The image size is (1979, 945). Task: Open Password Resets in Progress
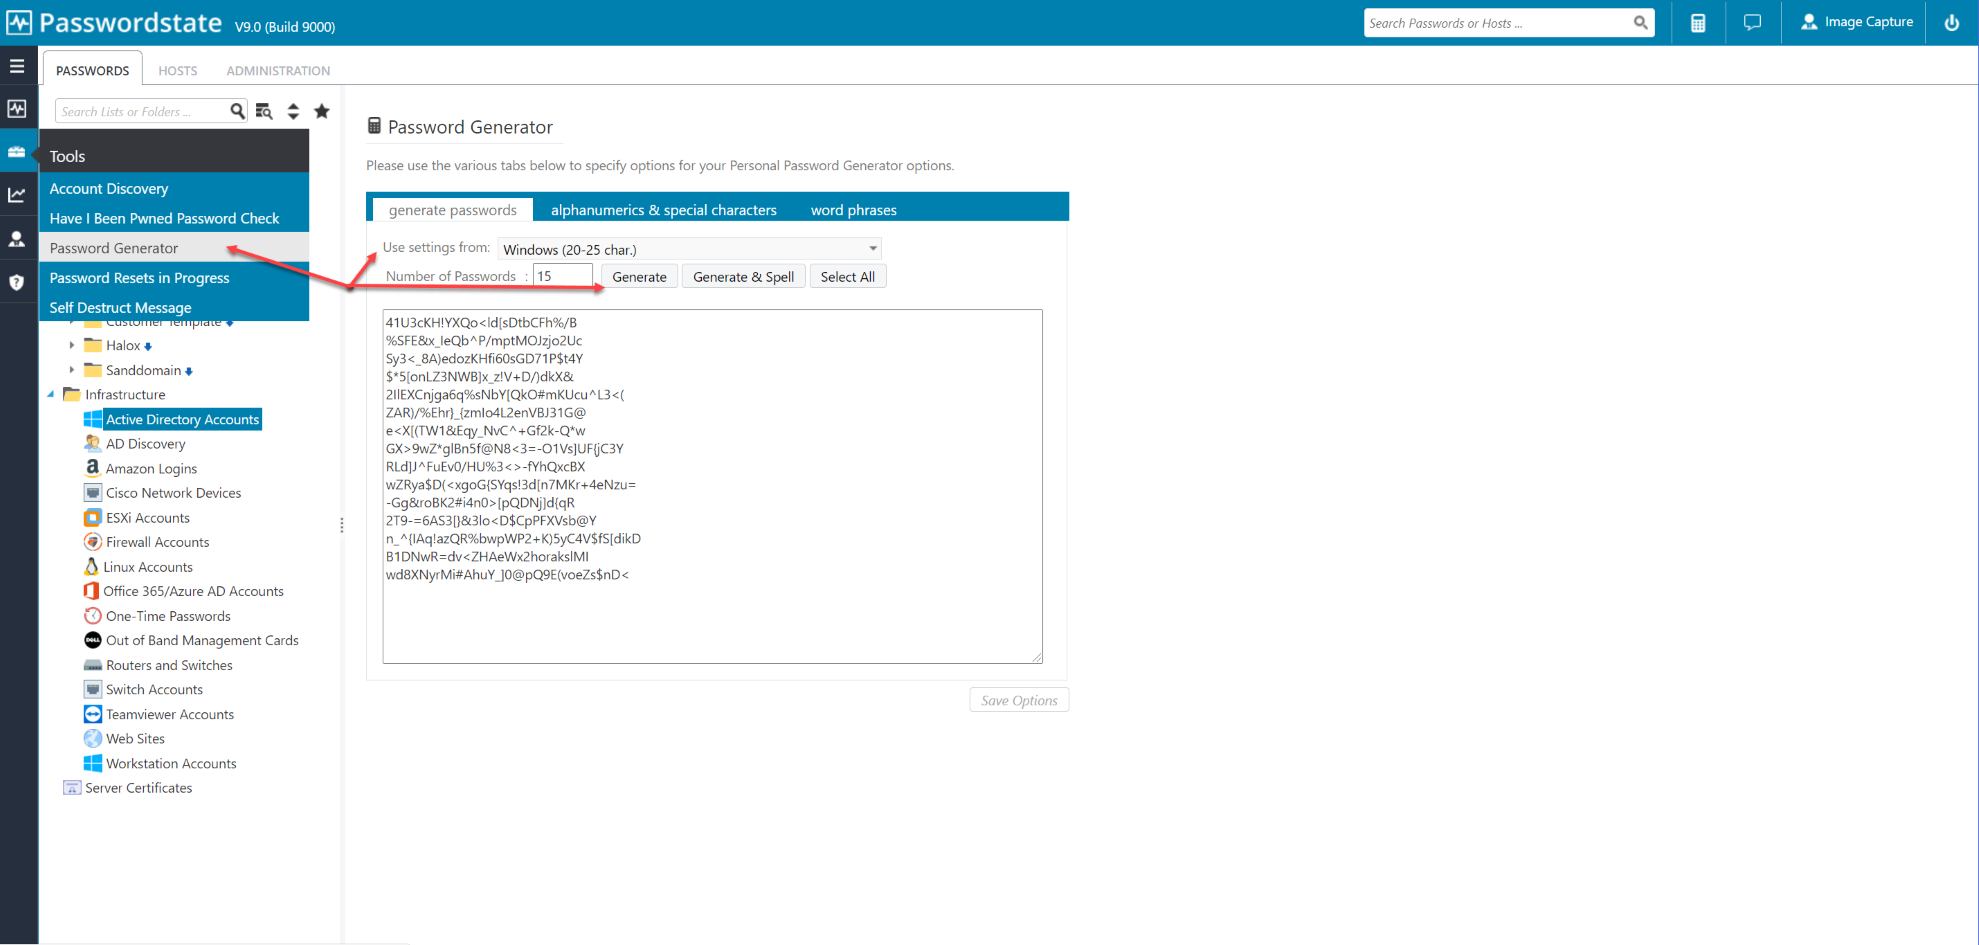(174, 278)
